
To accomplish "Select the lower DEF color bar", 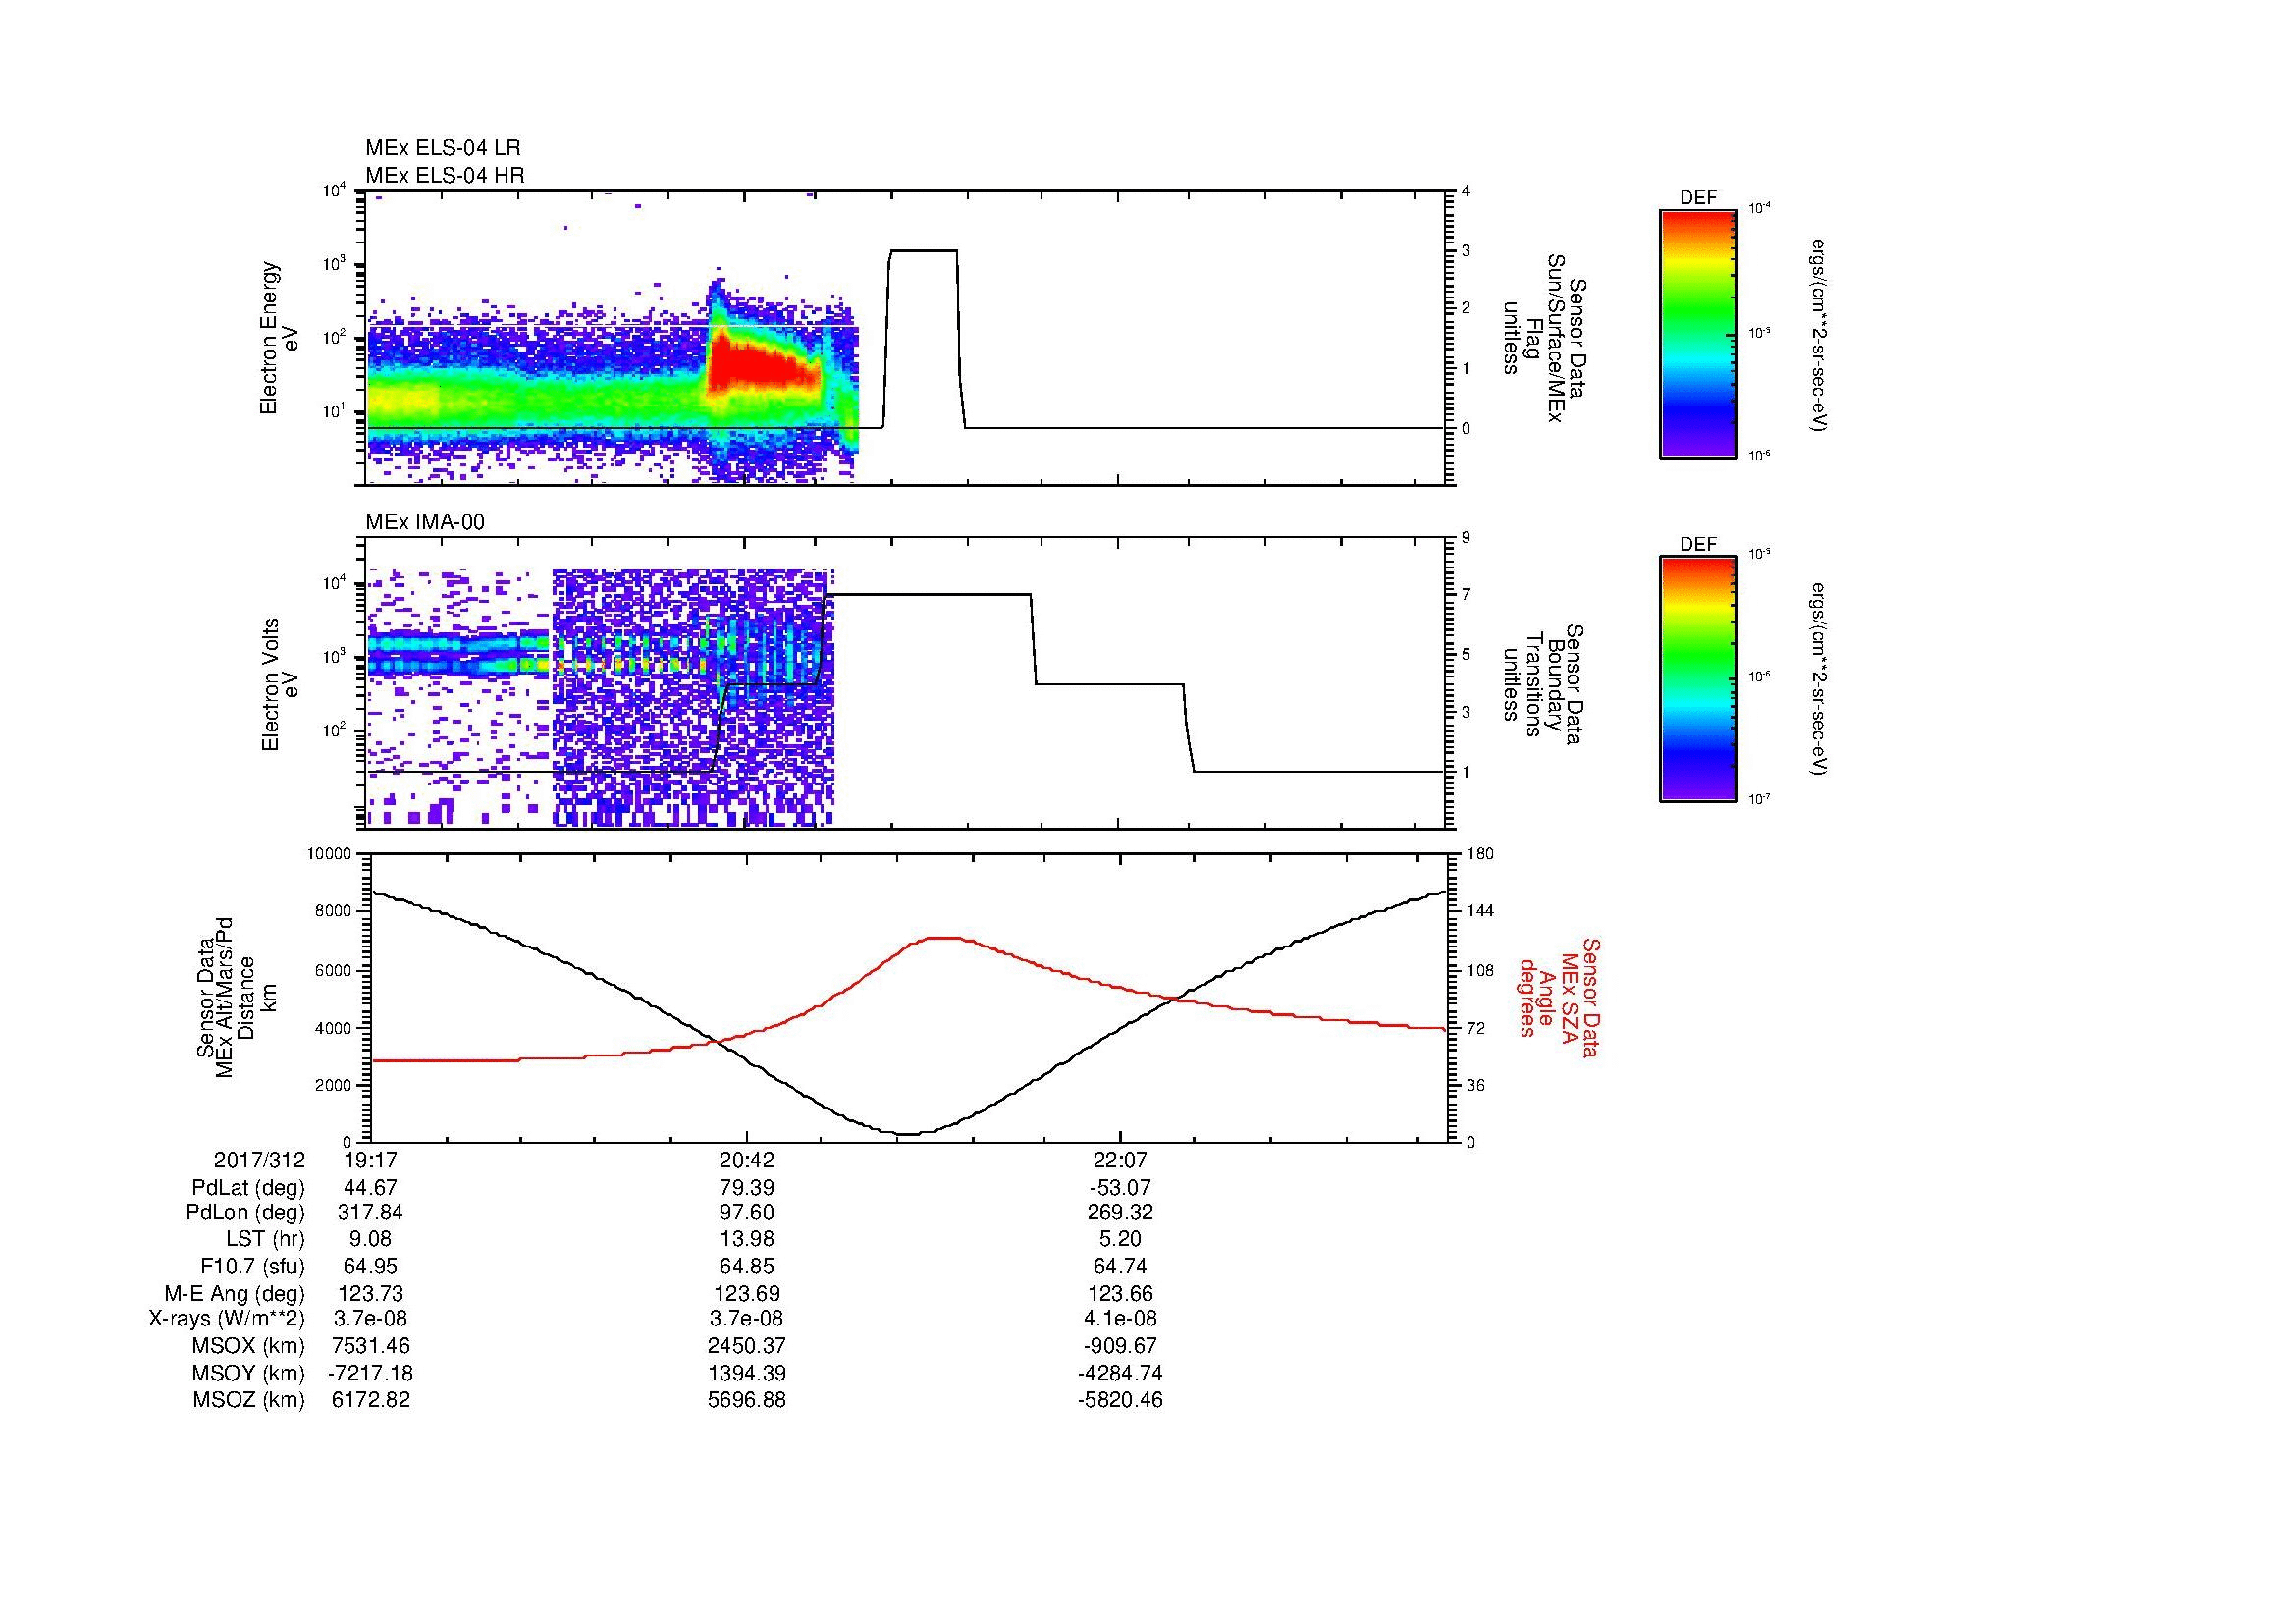I will [x=1697, y=679].
